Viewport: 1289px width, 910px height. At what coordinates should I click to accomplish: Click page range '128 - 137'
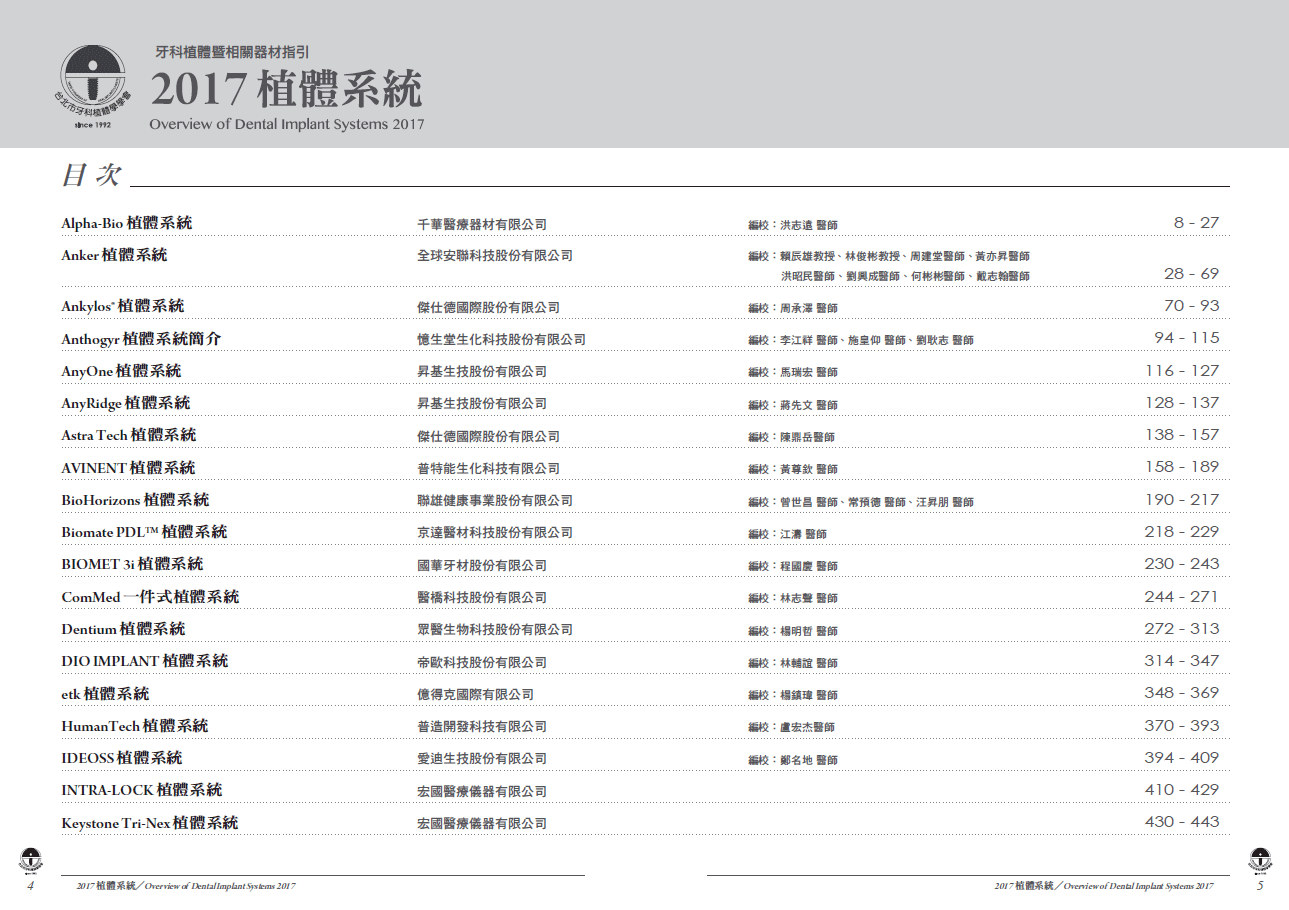click(x=1182, y=403)
